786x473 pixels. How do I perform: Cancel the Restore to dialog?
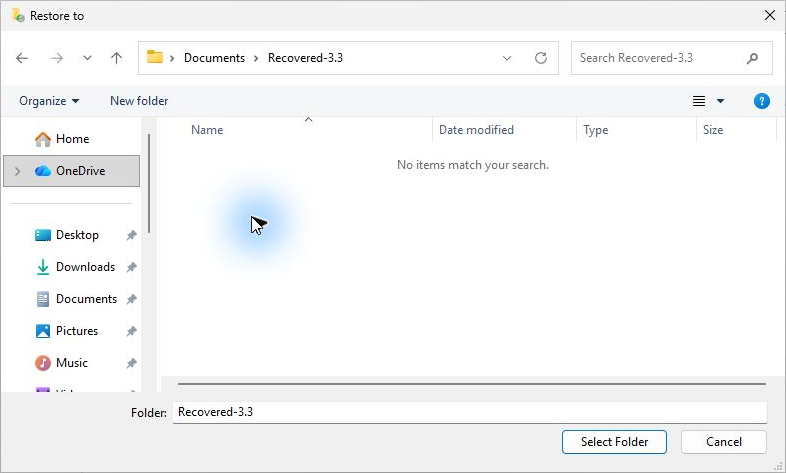(x=723, y=442)
